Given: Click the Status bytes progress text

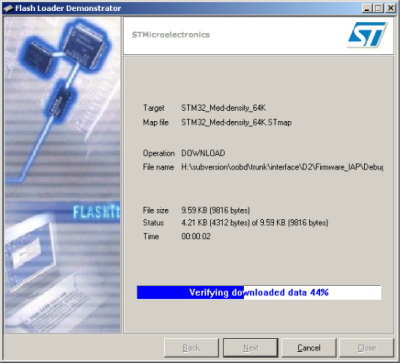Looking at the screenshot, I should [255, 223].
